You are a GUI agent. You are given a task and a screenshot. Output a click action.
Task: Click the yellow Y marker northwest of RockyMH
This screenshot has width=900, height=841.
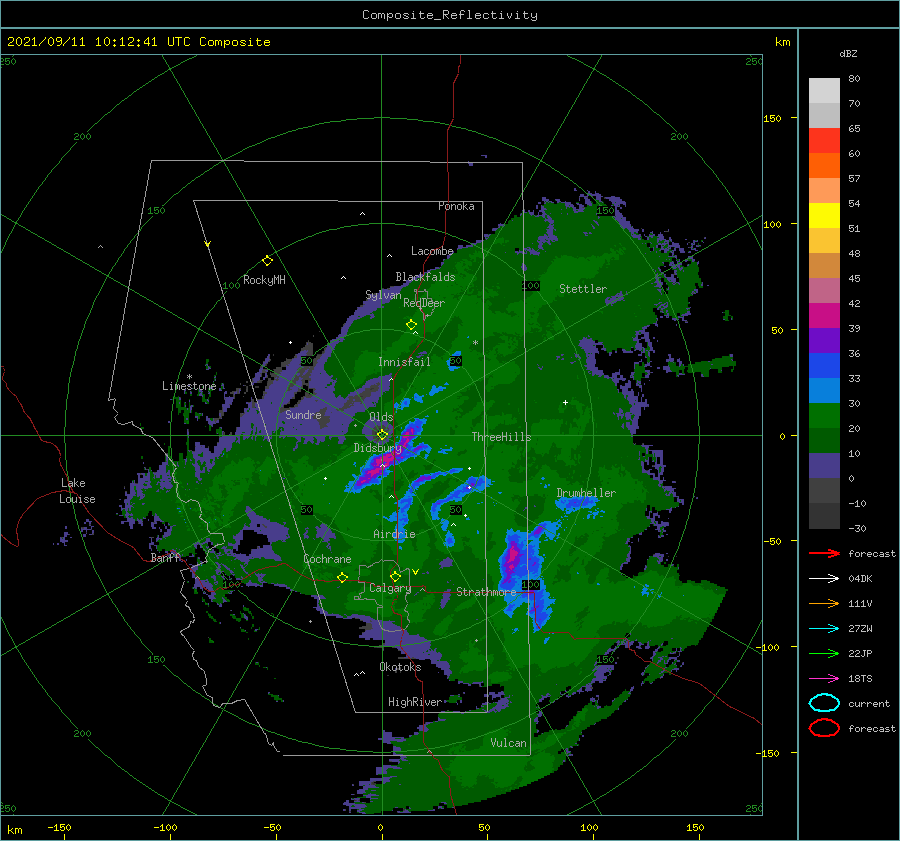tap(208, 244)
